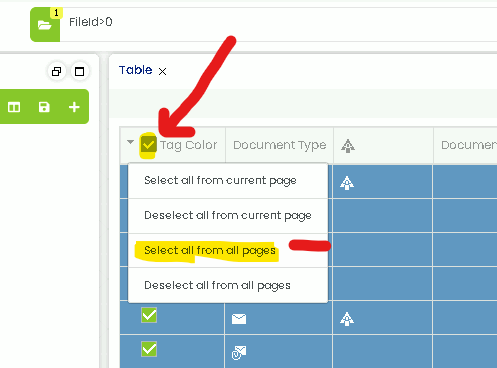Uncheck the checkbox in the envelope email row
Image resolution: width=497 pixels, height=368 pixels.
[x=149, y=315]
